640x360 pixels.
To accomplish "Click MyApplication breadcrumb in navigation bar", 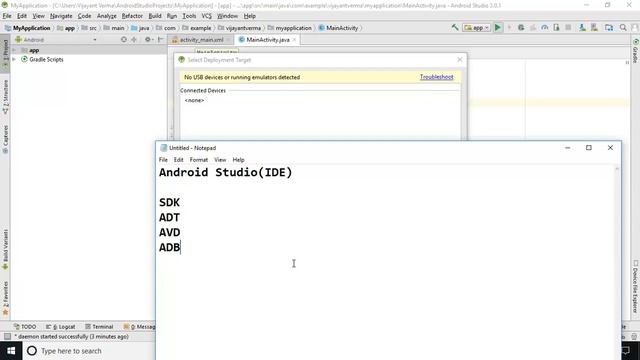I will pos(27,28).
